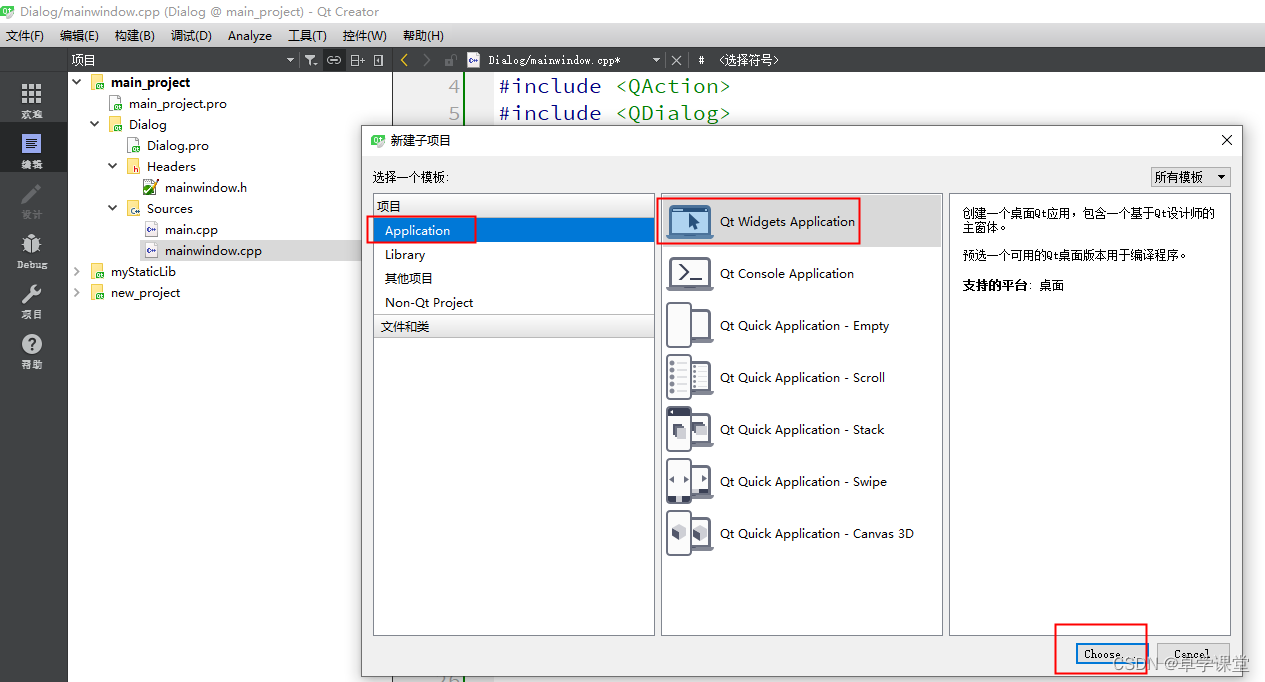
Task: Click the Cancel button
Action: pos(1191,654)
